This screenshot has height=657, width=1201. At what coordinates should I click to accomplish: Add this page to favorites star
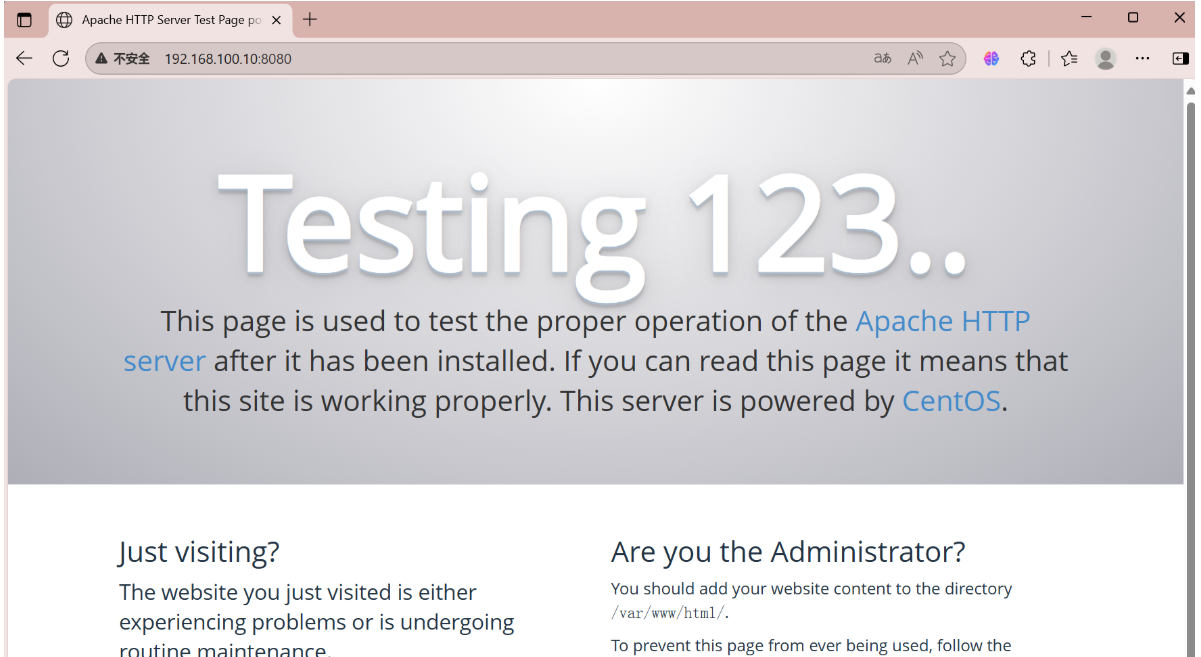[x=947, y=59]
